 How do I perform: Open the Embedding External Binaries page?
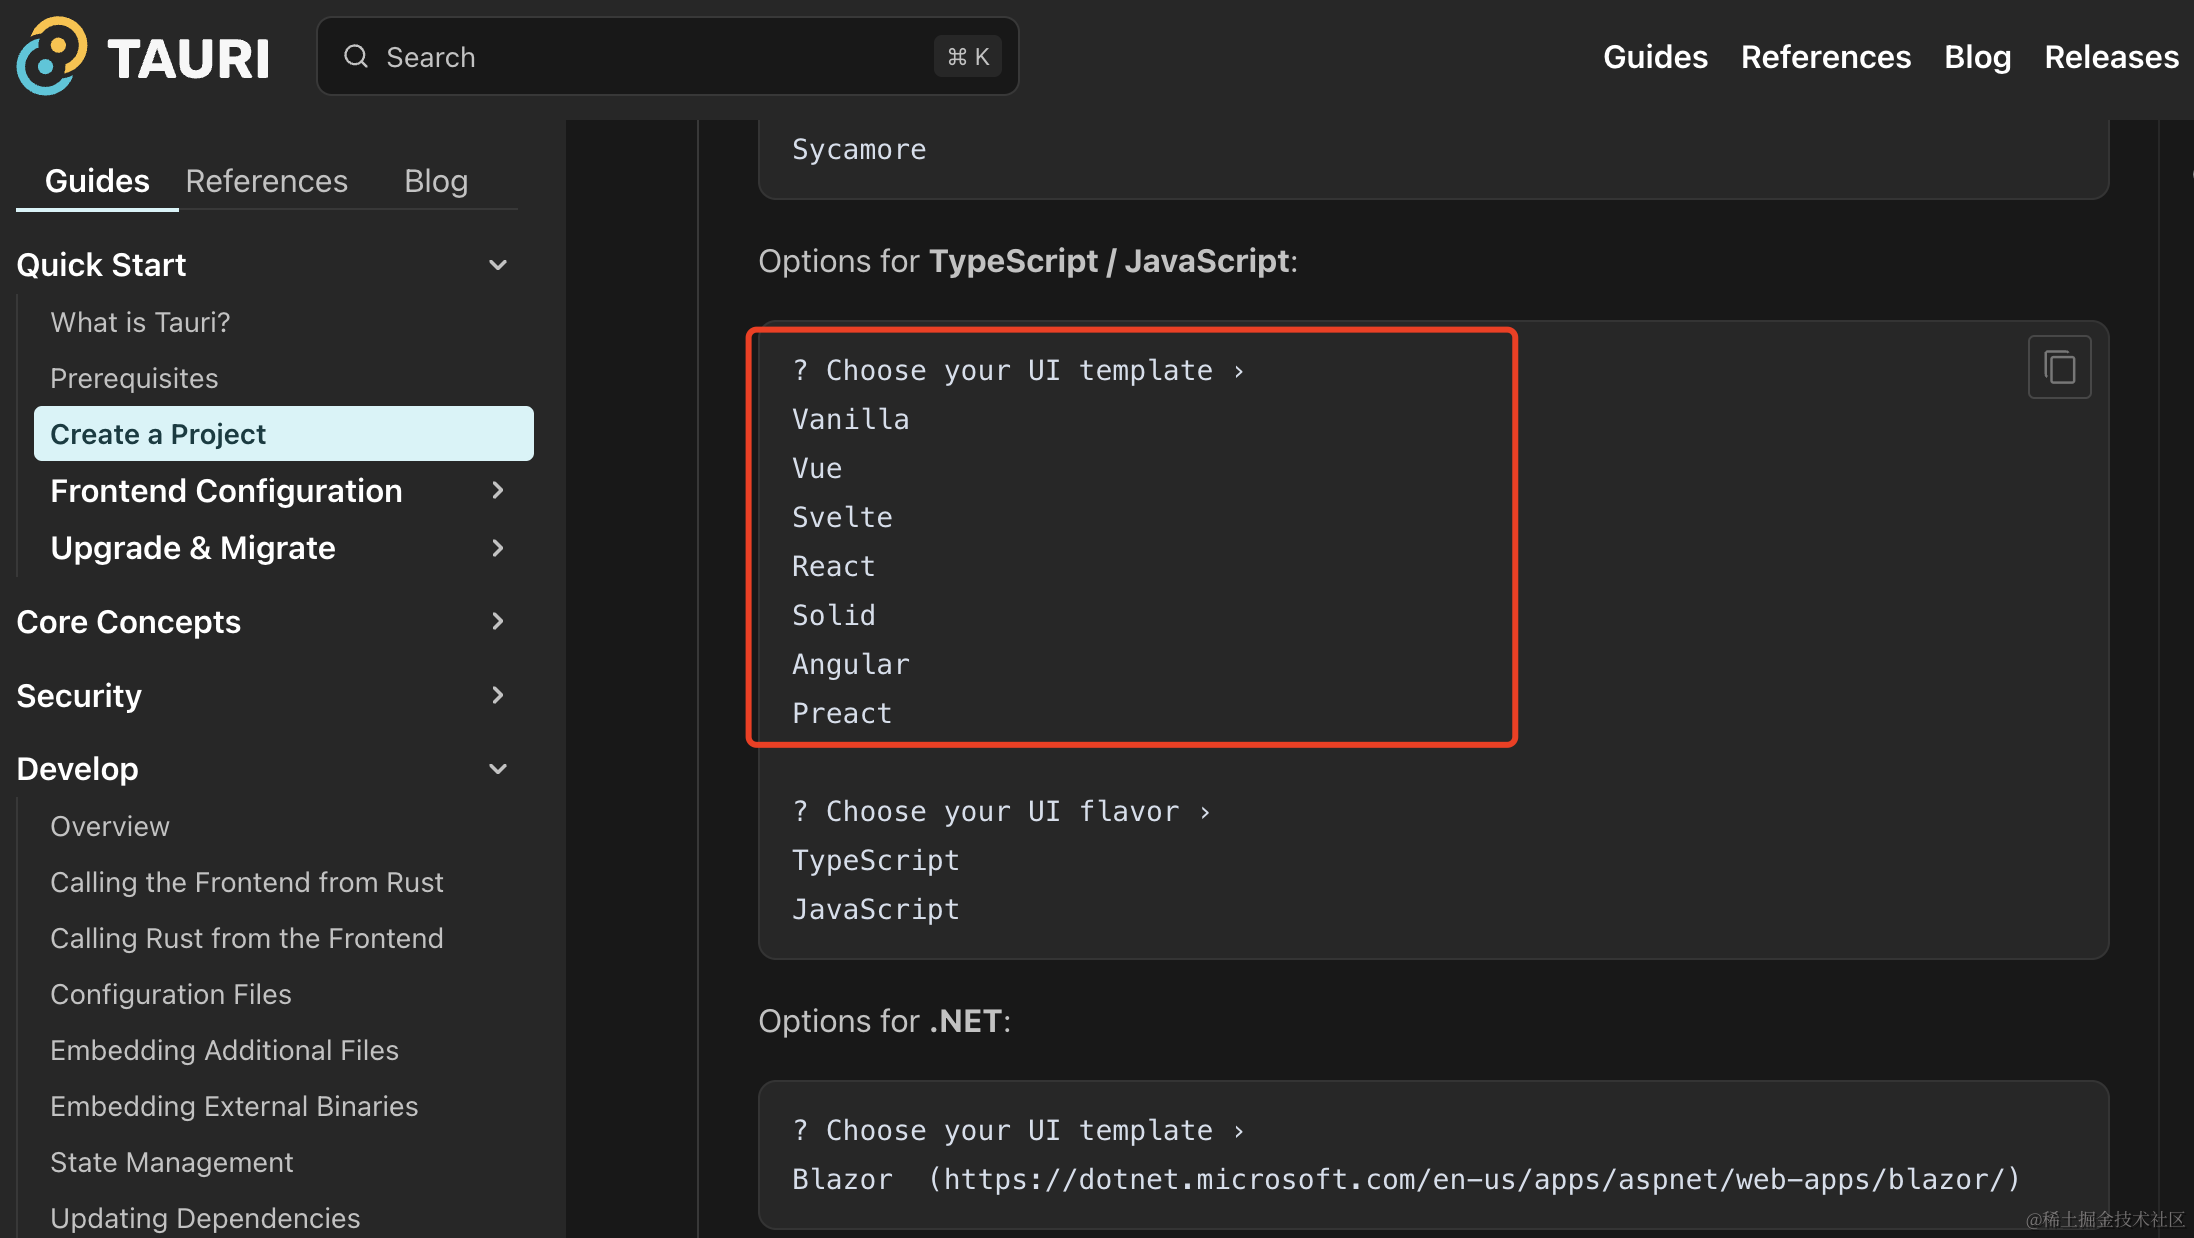pyautogui.click(x=234, y=1106)
